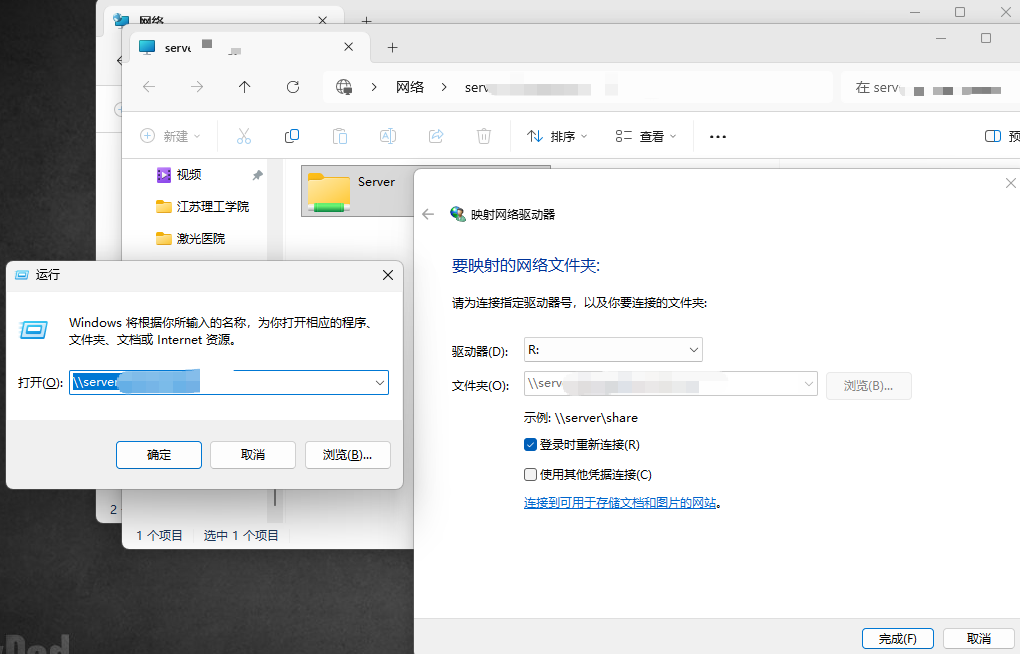Close the tab in the back 网络 window
1020x654 pixels.
click(323, 20)
